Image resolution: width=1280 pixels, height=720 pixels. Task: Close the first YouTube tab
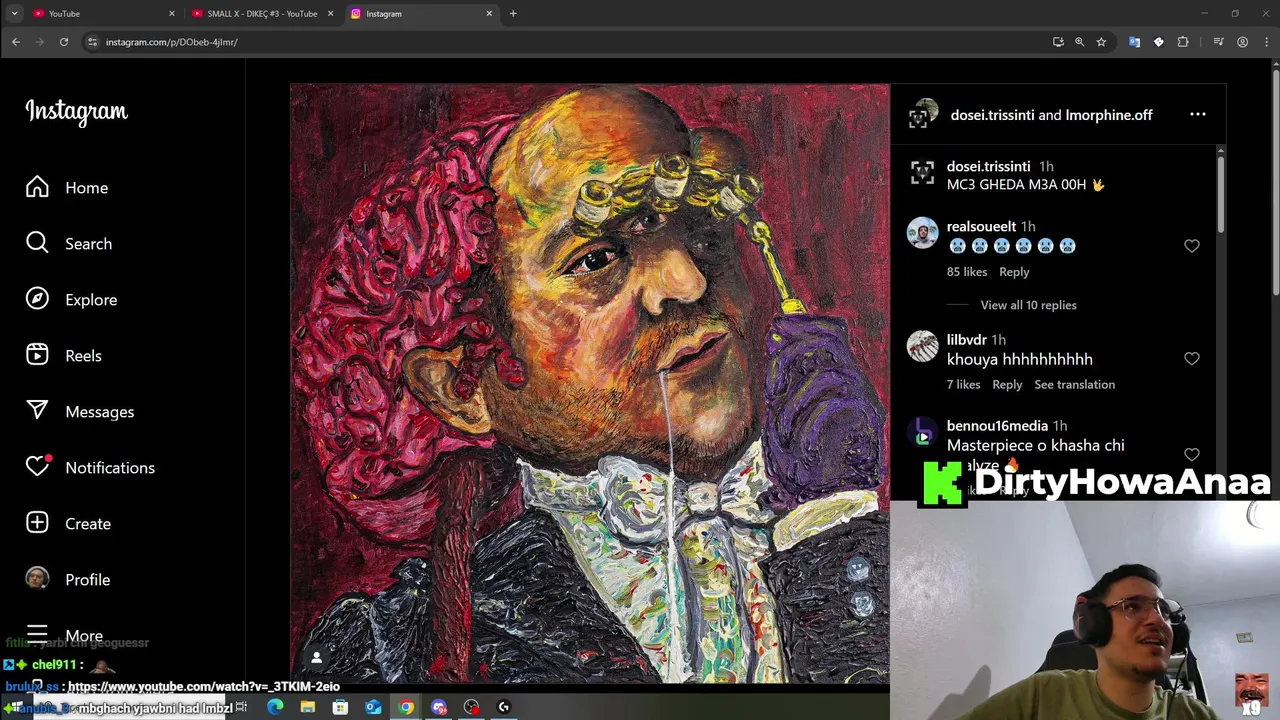[171, 14]
